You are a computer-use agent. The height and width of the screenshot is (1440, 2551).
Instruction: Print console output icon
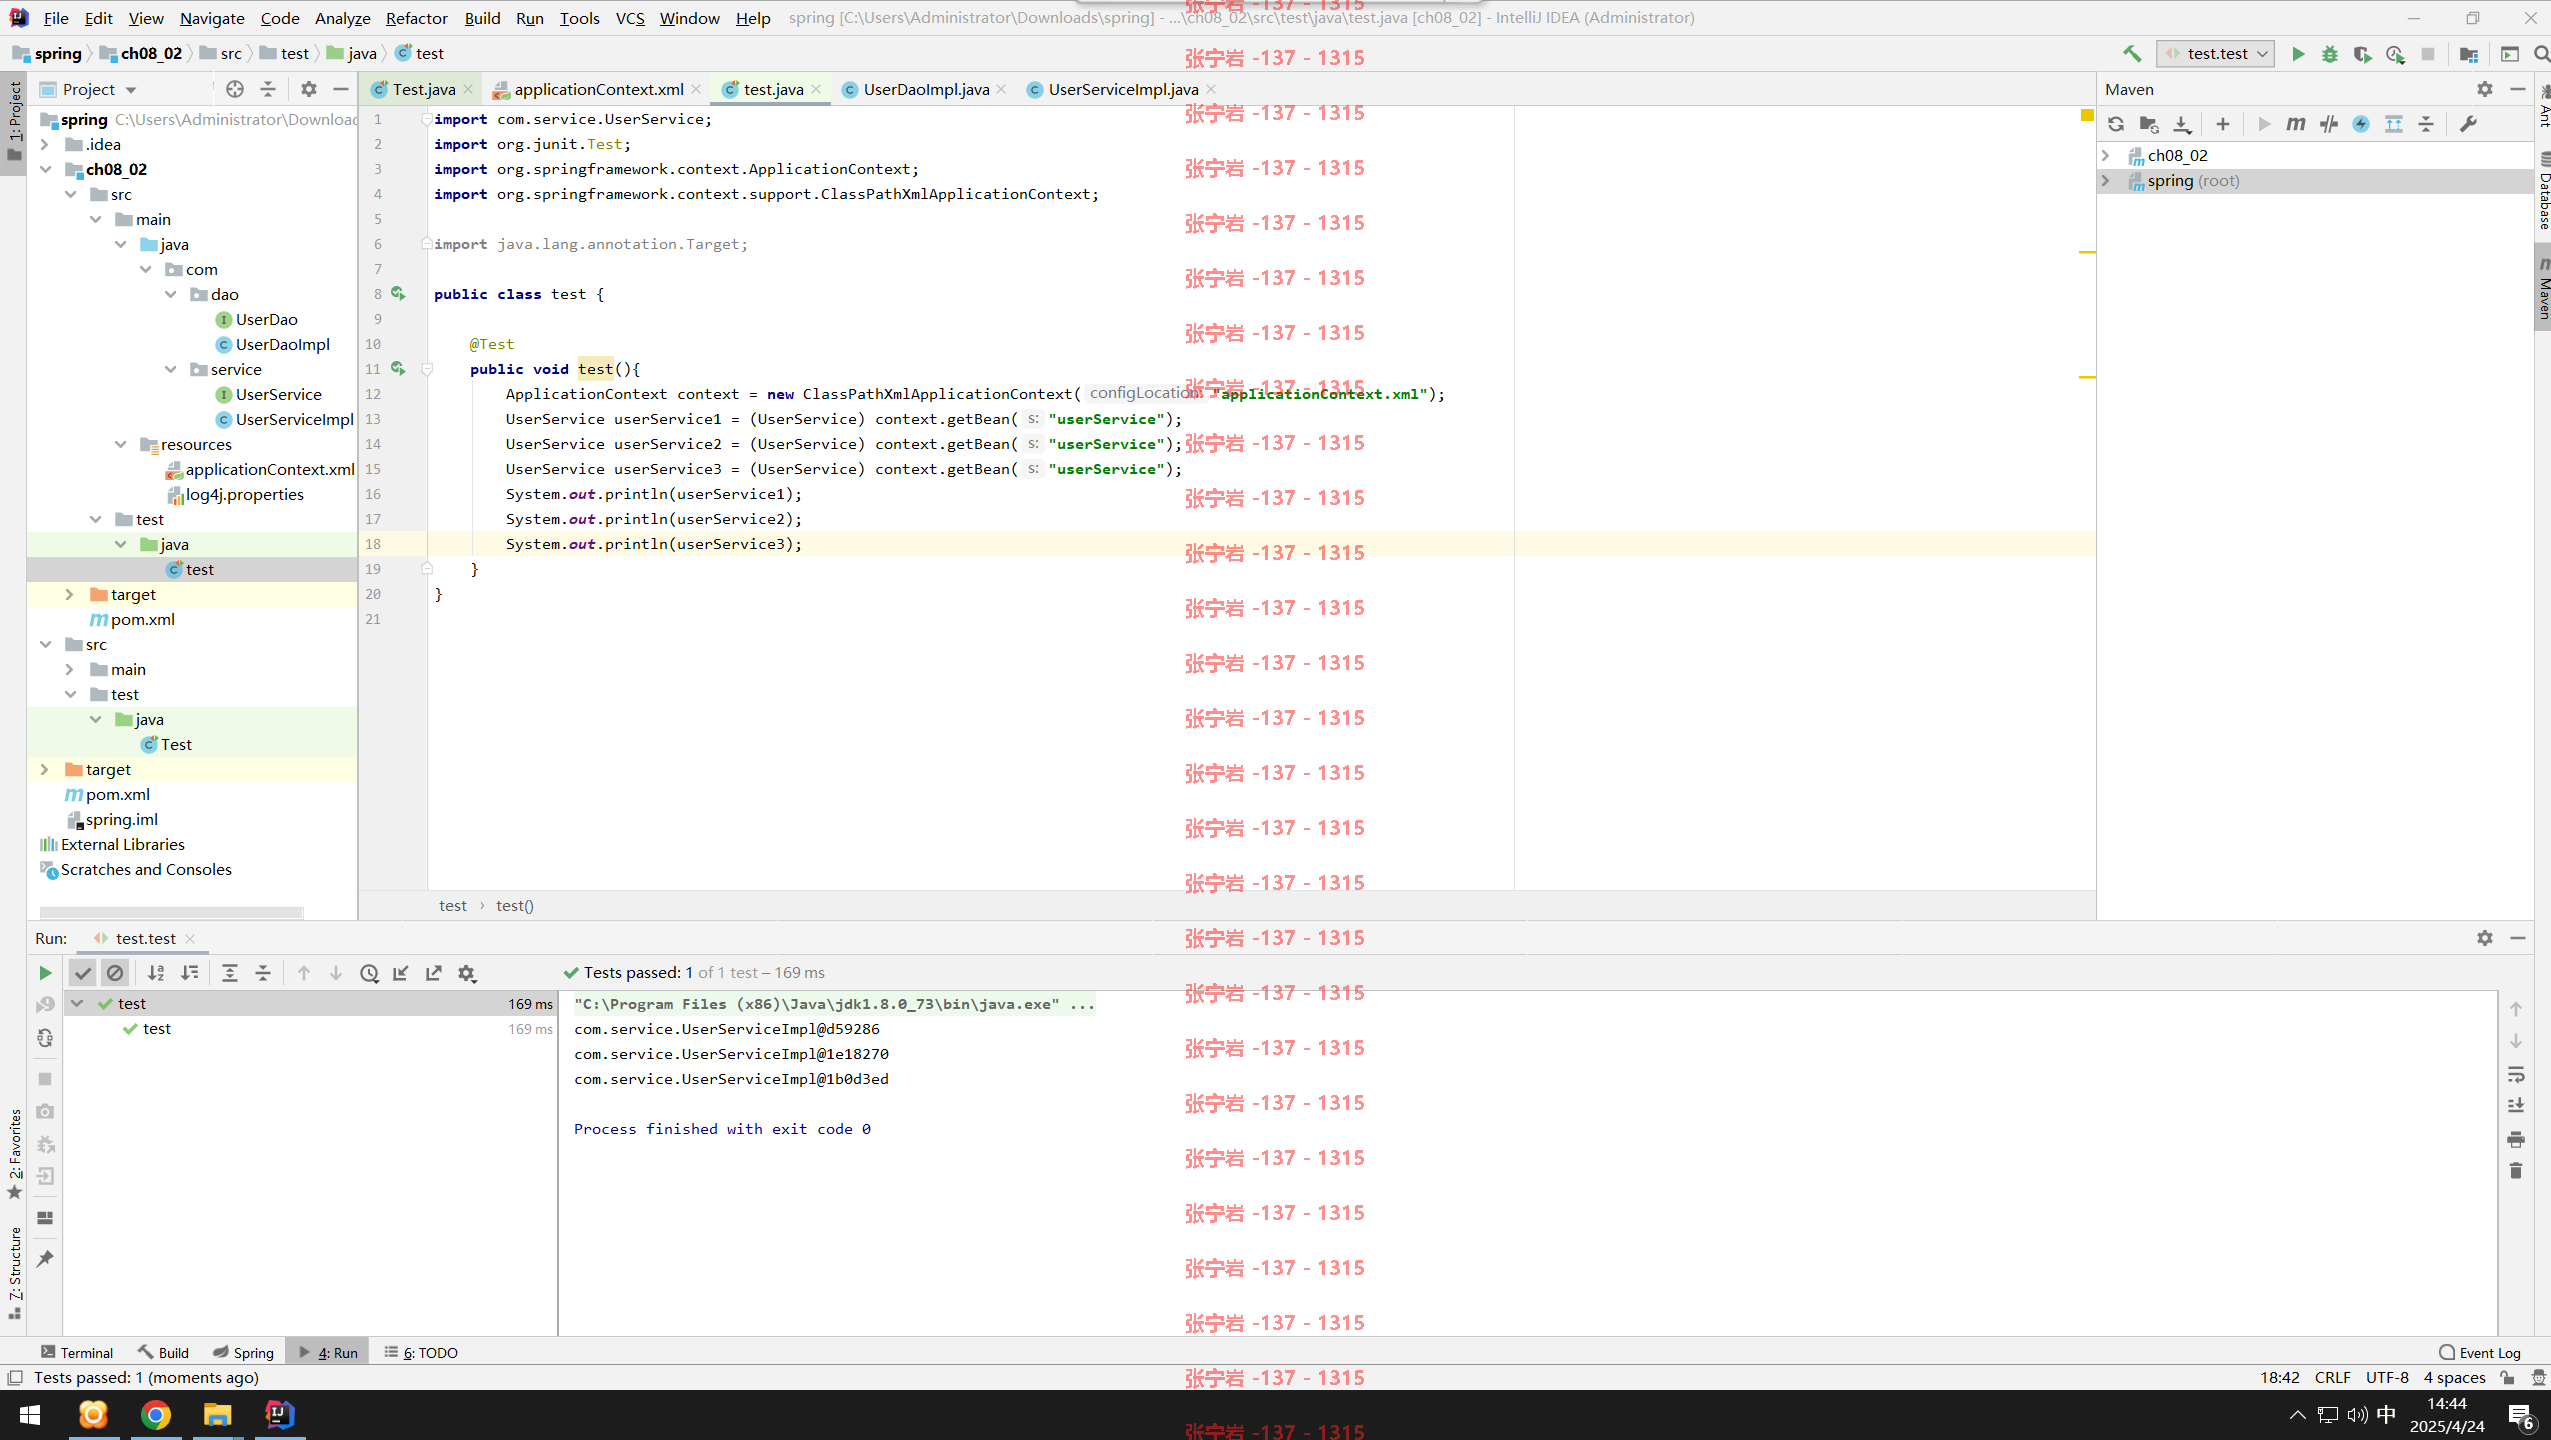(x=2516, y=1139)
